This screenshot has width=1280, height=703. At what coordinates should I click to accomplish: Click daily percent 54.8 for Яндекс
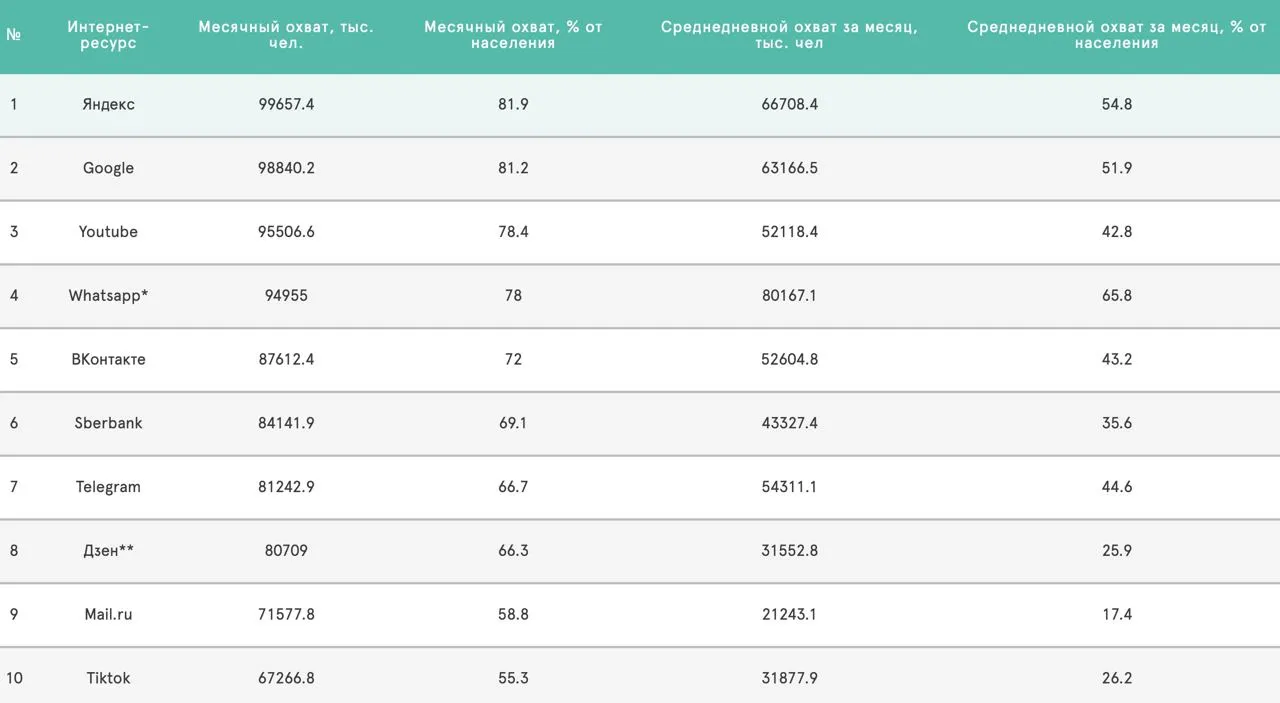(1117, 104)
